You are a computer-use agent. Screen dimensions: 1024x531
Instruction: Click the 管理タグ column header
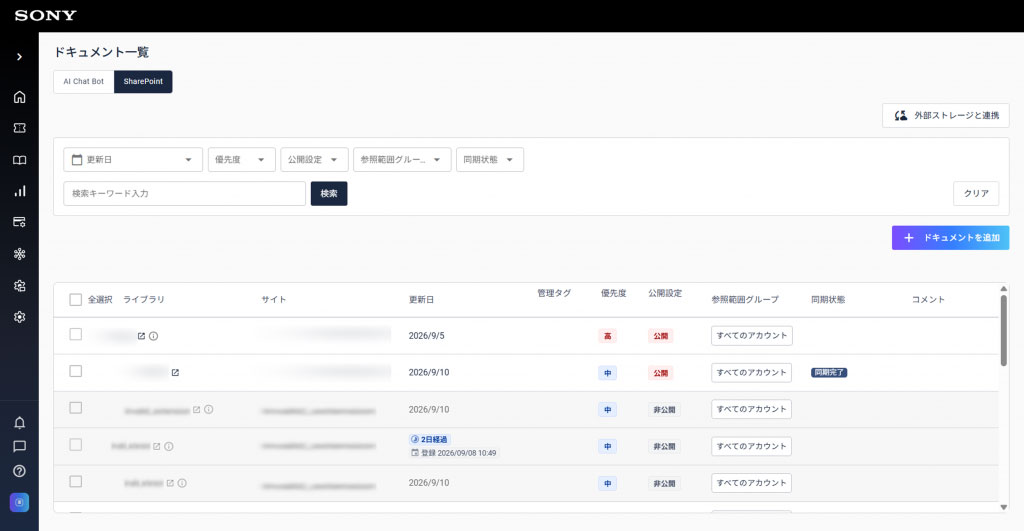[x=554, y=293]
